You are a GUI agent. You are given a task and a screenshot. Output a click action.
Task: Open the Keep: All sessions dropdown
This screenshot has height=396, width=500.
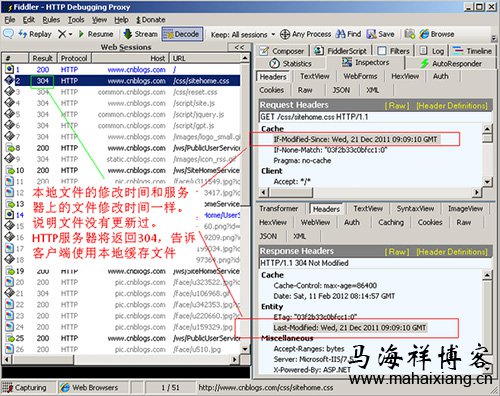243,34
